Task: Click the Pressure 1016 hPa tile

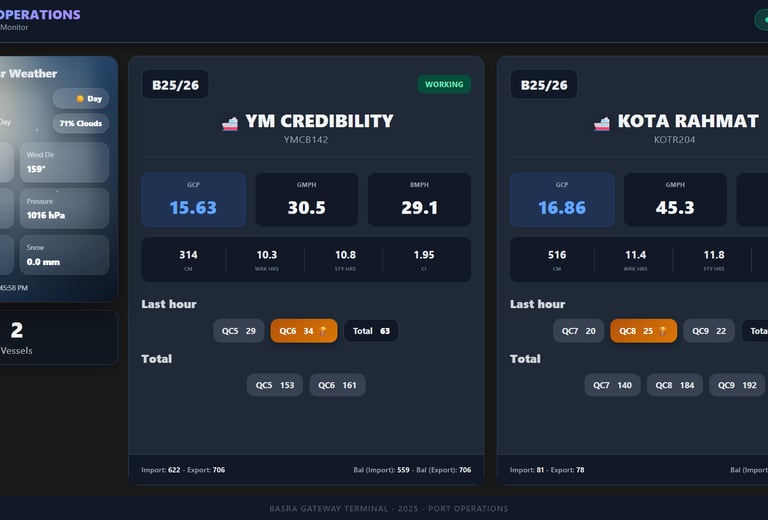Action: tap(64, 209)
